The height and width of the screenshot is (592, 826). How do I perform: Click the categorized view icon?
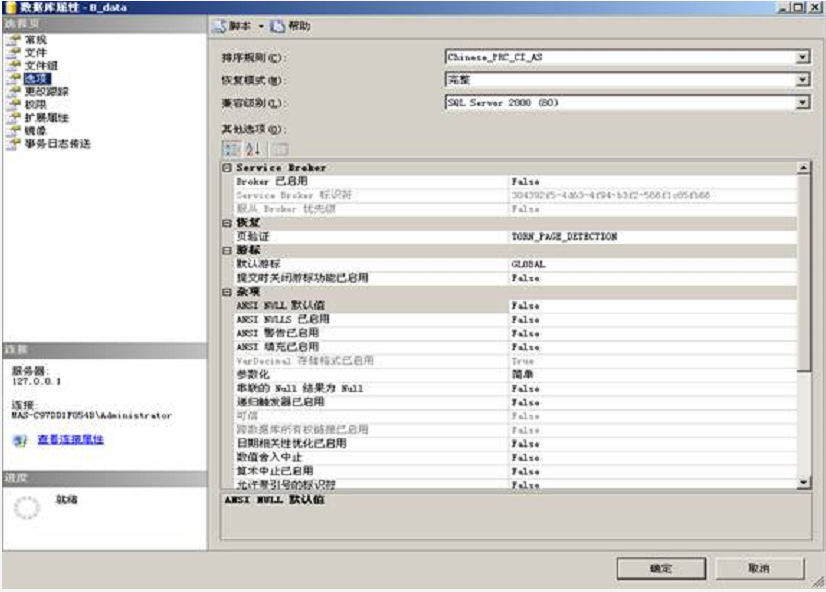pos(231,149)
